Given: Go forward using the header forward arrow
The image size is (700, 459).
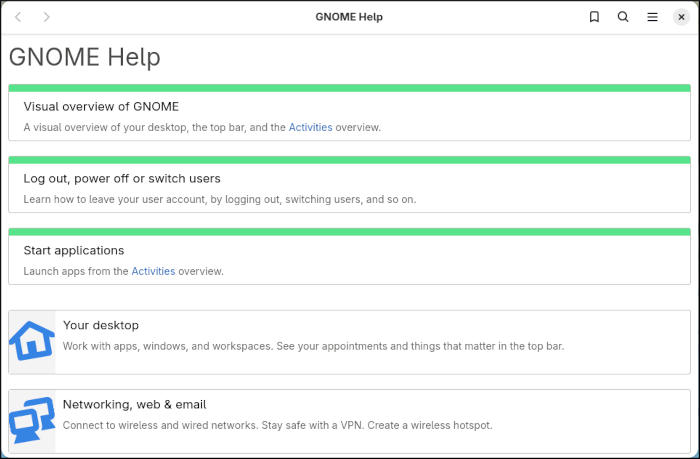Looking at the screenshot, I should [46, 17].
